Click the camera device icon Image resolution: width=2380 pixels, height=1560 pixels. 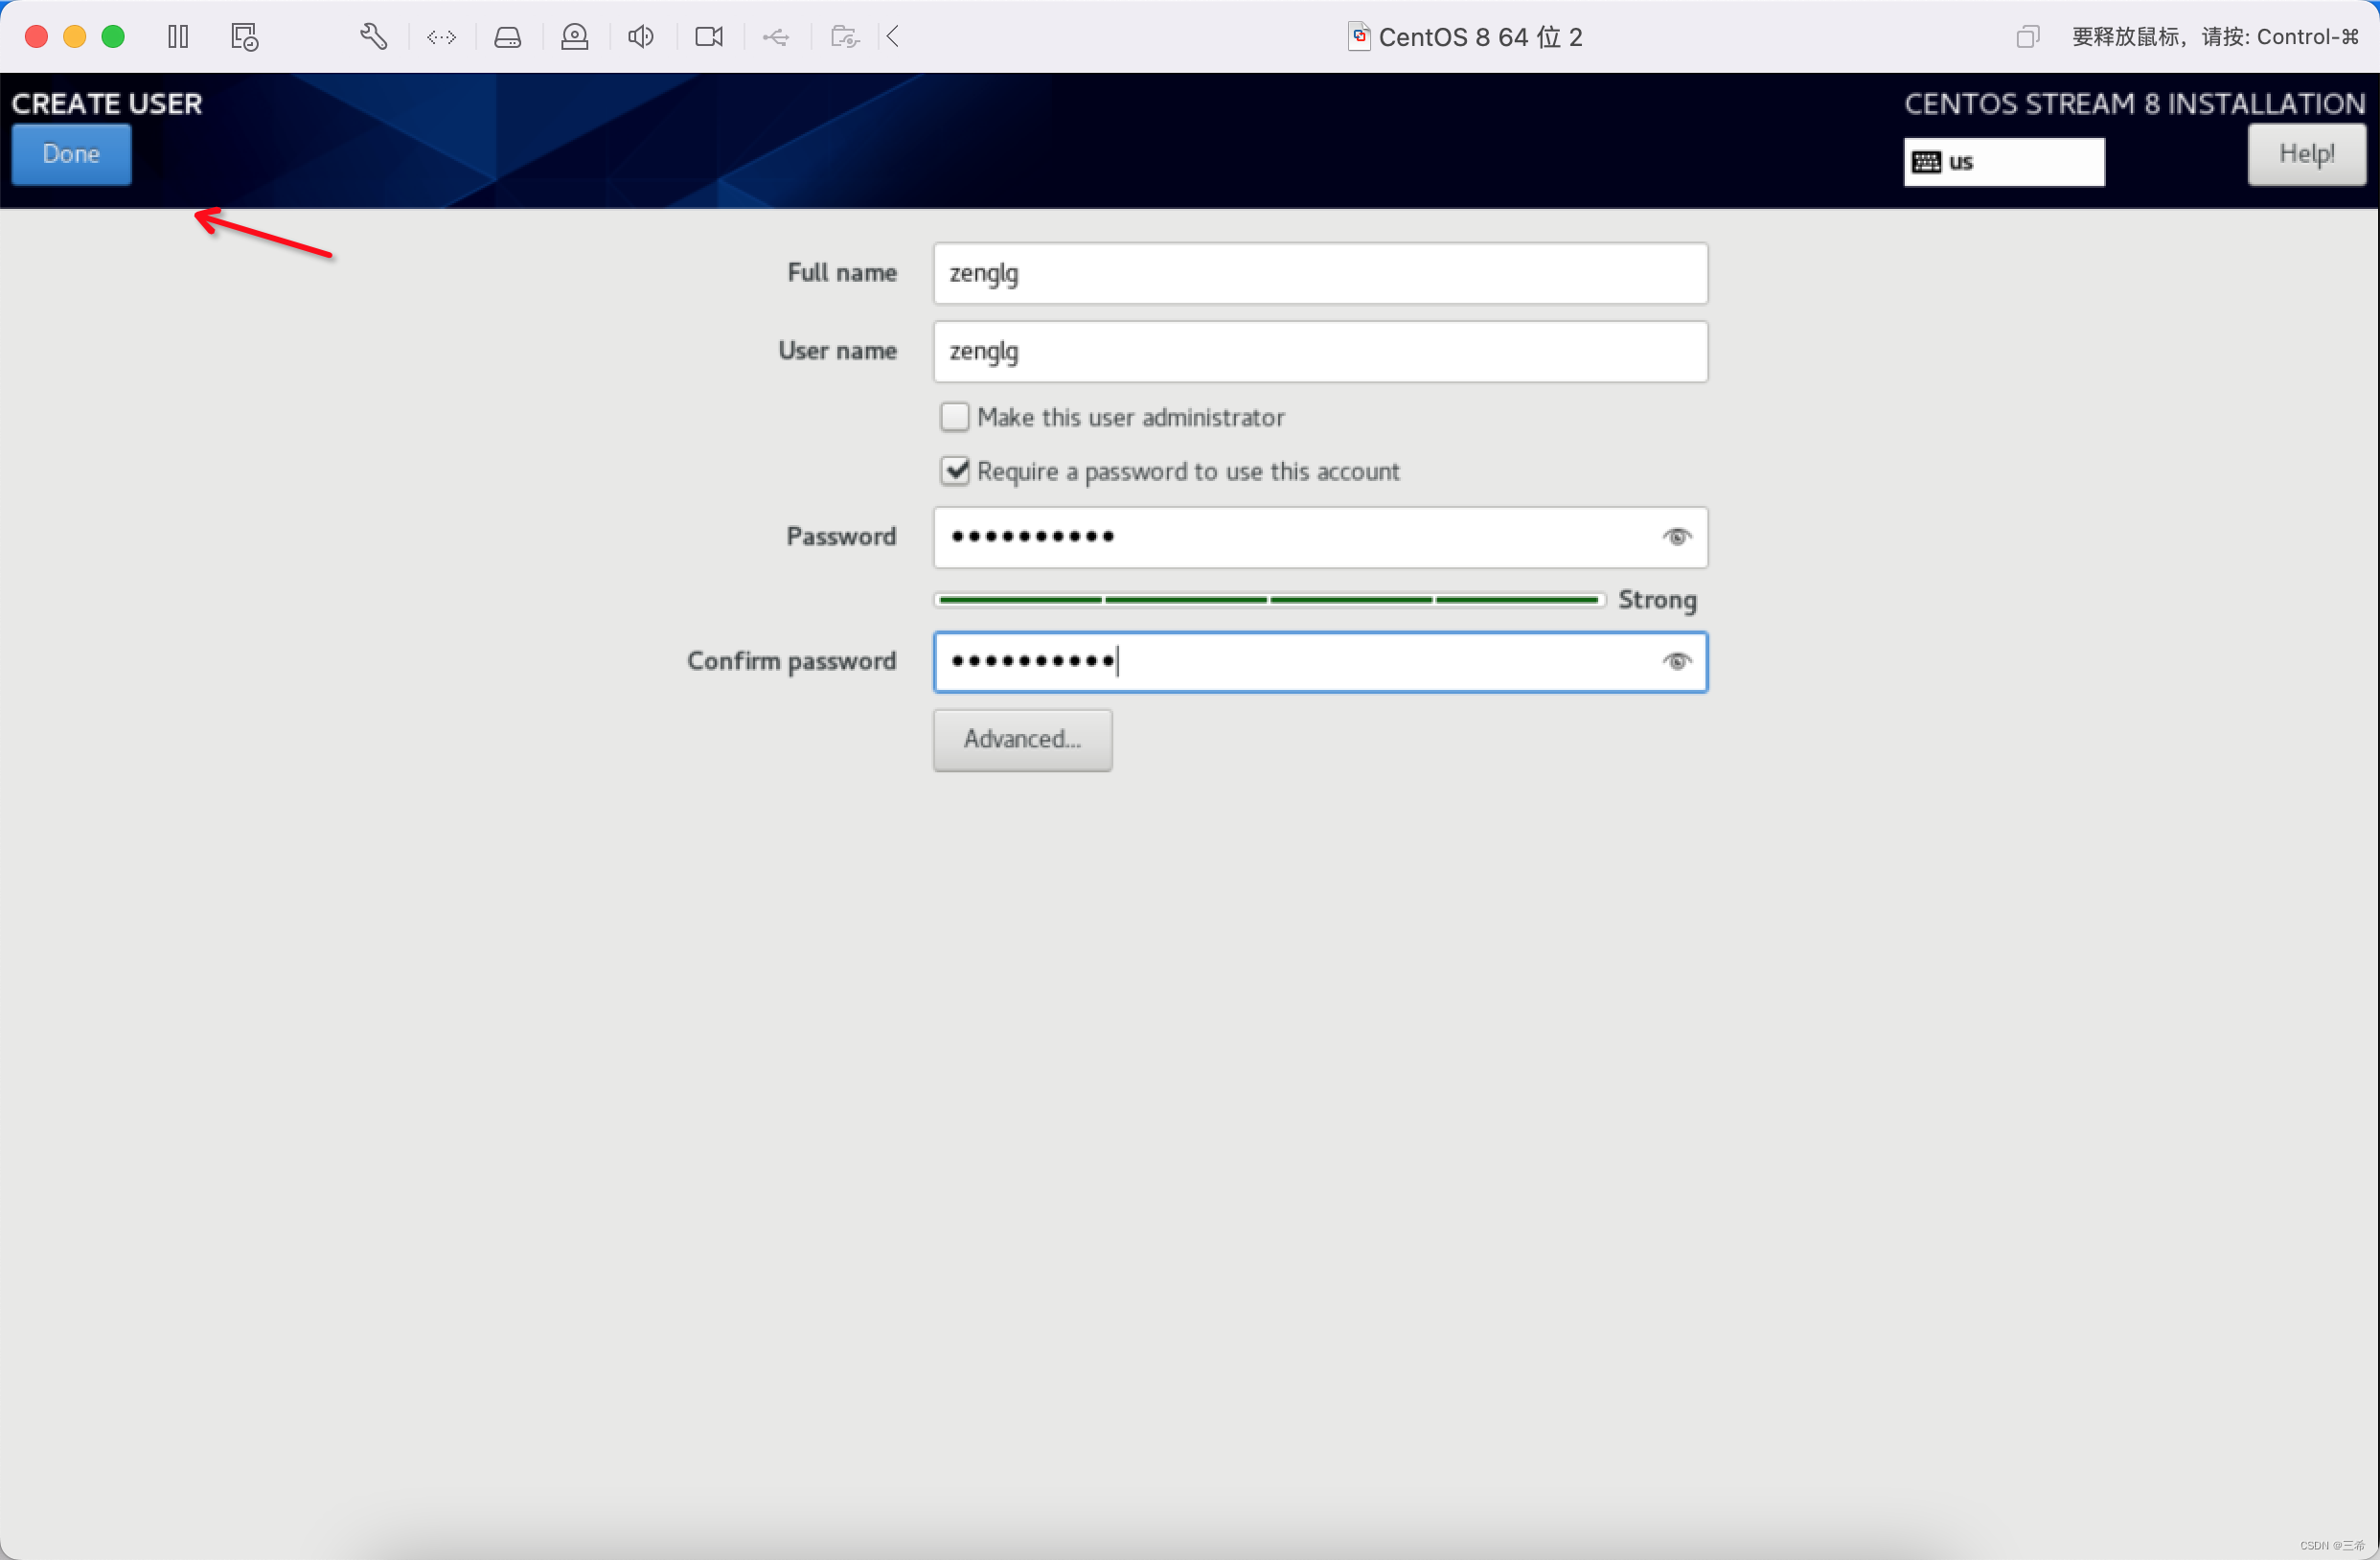pyautogui.click(x=709, y=36)
